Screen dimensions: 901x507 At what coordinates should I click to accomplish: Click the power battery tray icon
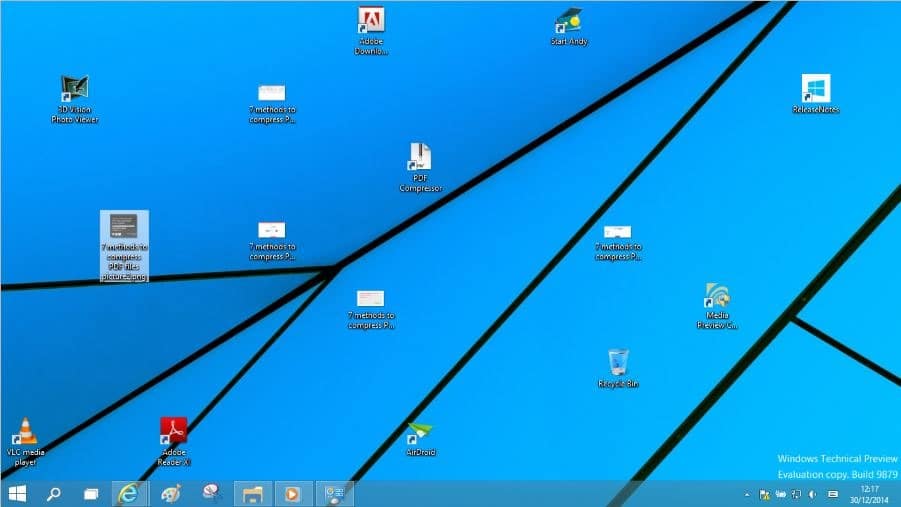pyautogui.click(x=780, y=494)
